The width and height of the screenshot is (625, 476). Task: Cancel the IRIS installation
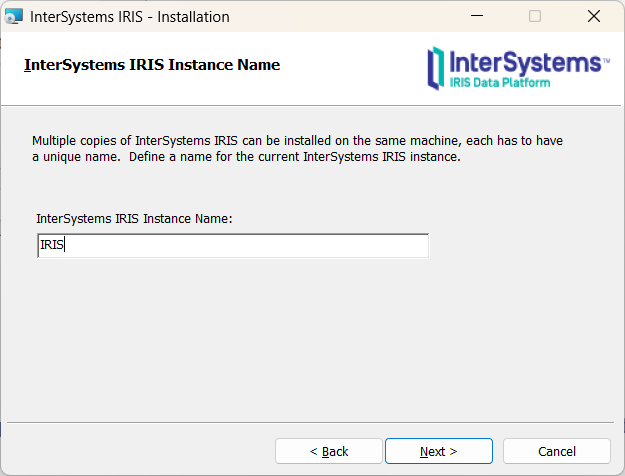pyautogui.click(x=556, y=451)
